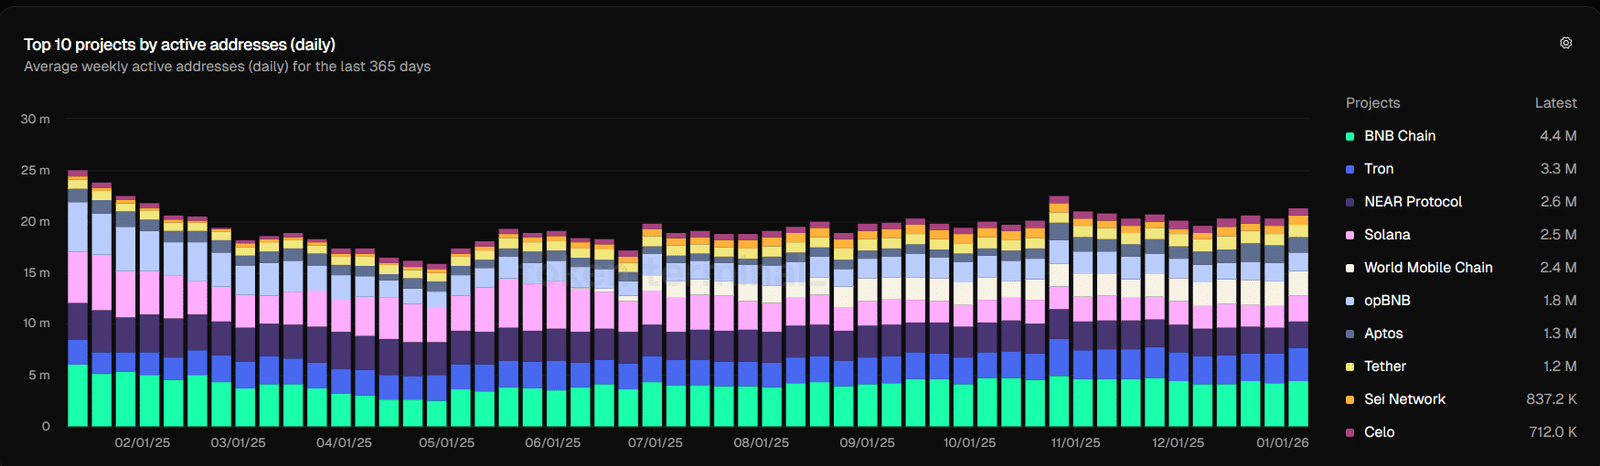Select Aptos legend item
Image resolution: width=1600 pixels, height=466 pixels.
[1383, 334]
